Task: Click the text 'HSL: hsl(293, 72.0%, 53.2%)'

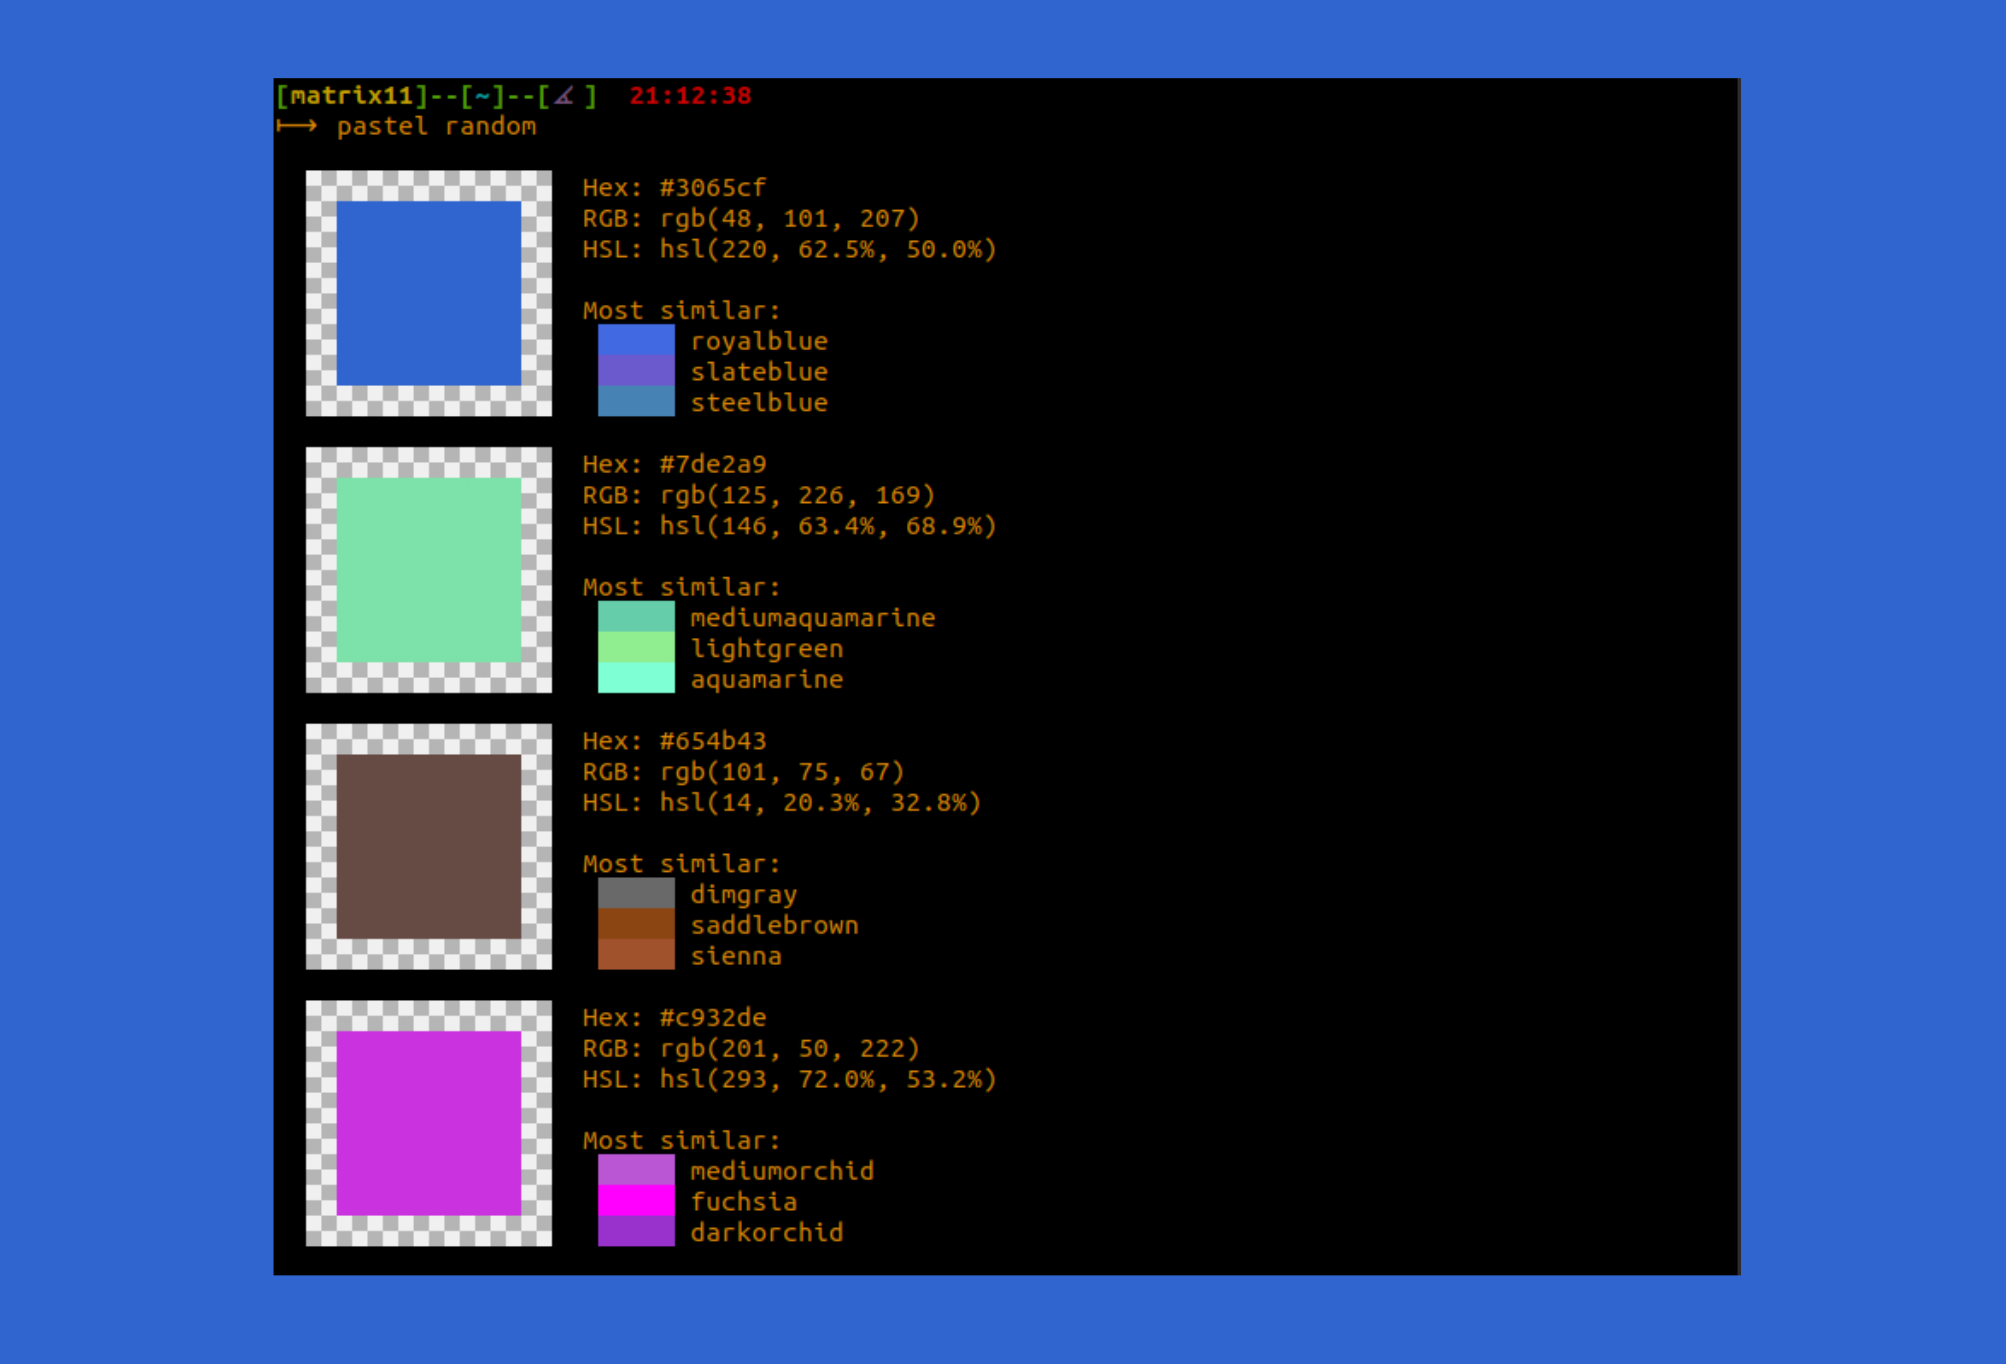Action: click(x=790, y=1079)
